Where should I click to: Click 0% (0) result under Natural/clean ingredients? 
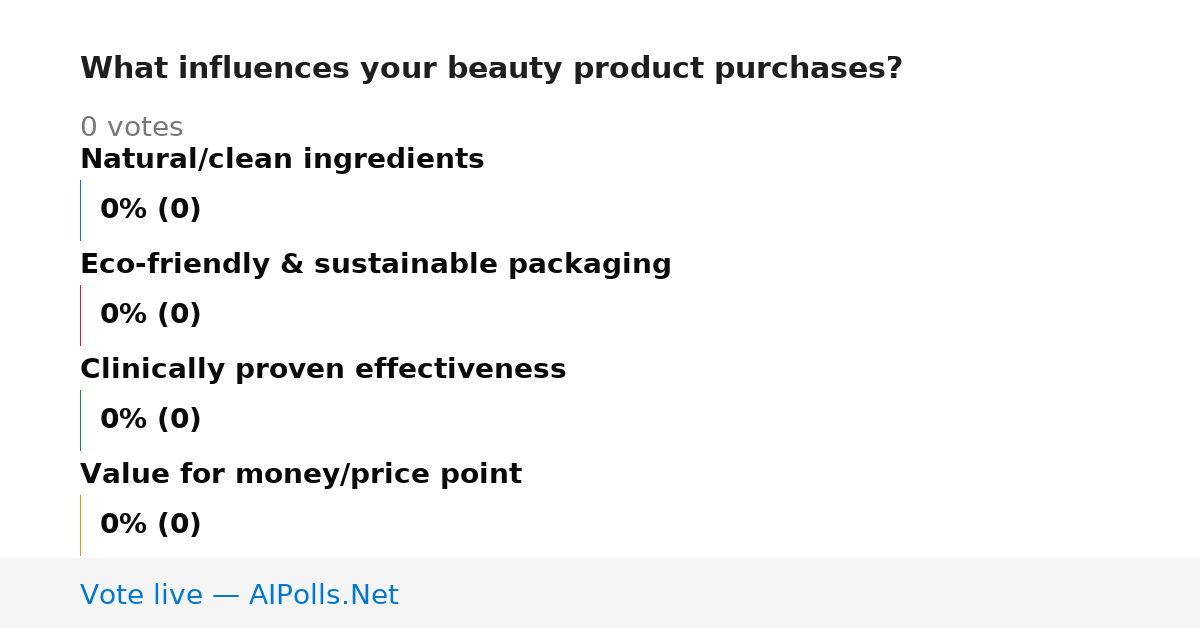click(x=150, y=210)
